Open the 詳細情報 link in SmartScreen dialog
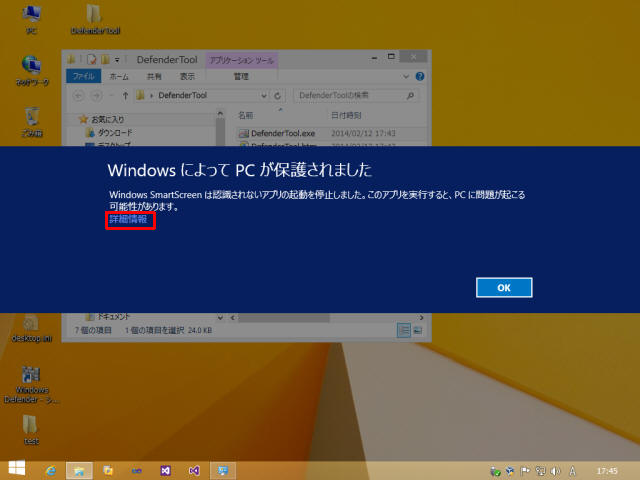640x480 pixels. [x=128, y=219]
